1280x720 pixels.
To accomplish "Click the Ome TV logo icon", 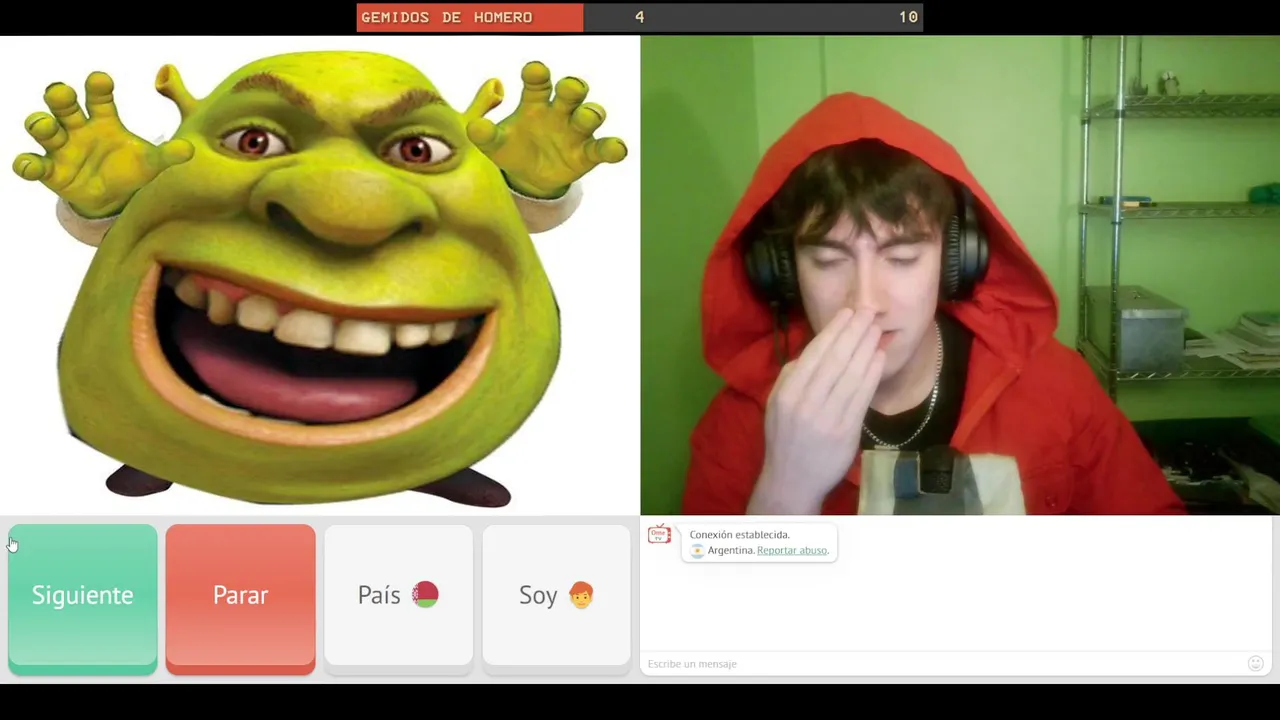I will pos(659,535).
